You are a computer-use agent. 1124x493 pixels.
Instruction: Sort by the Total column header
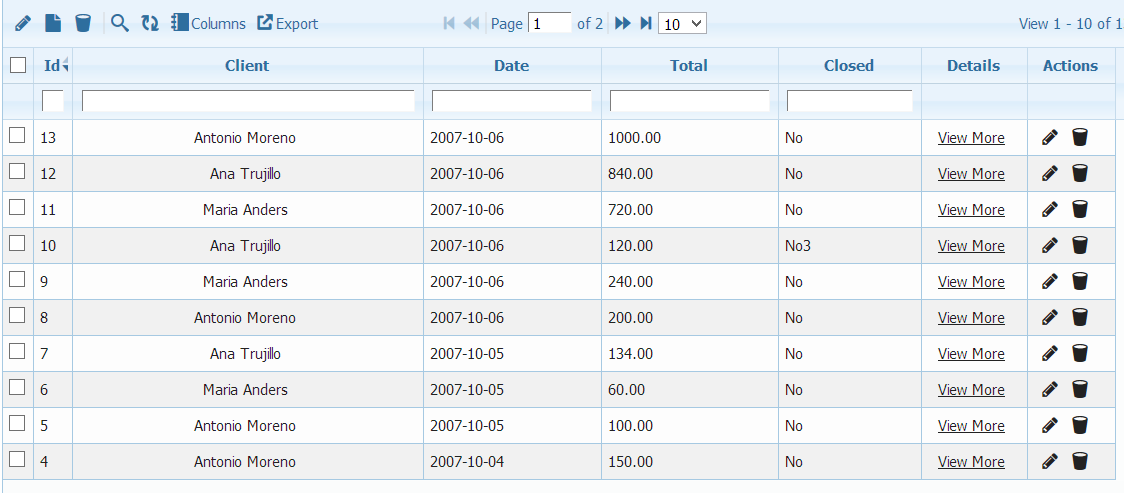click(689, 66)
